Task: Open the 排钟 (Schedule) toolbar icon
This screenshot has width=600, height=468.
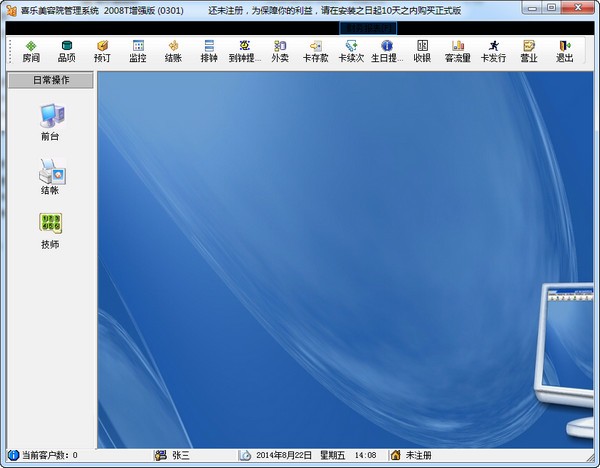Action: point(209,51)
